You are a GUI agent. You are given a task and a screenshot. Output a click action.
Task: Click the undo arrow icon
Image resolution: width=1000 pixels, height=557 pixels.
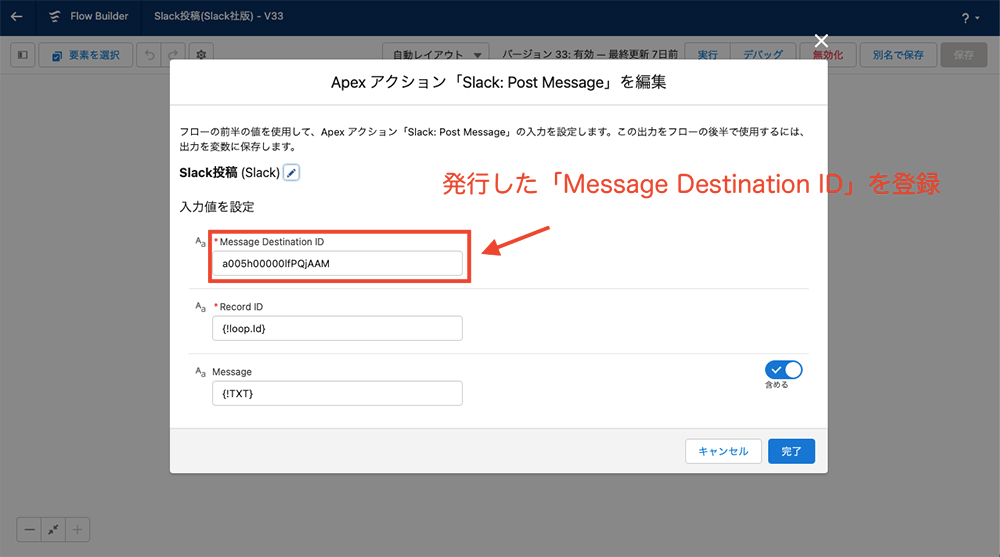pyautogui.click(x=149, y=55)
